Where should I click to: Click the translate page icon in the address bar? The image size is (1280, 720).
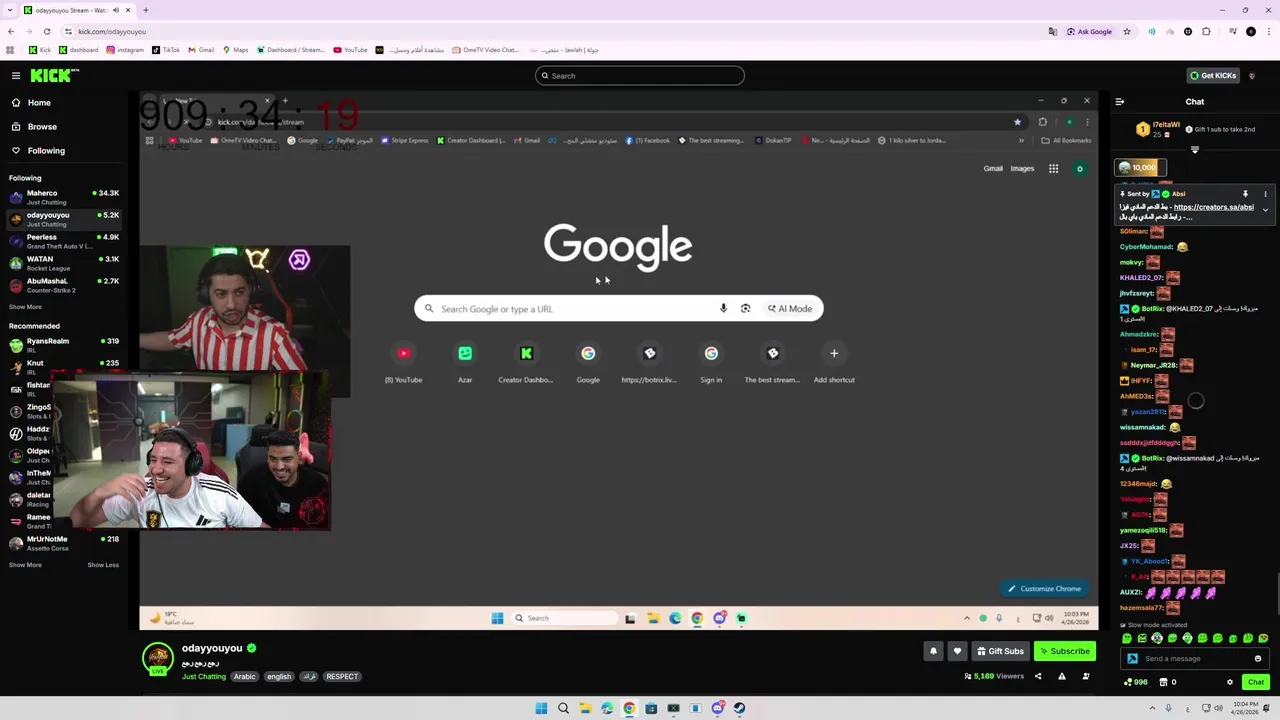1053,31
